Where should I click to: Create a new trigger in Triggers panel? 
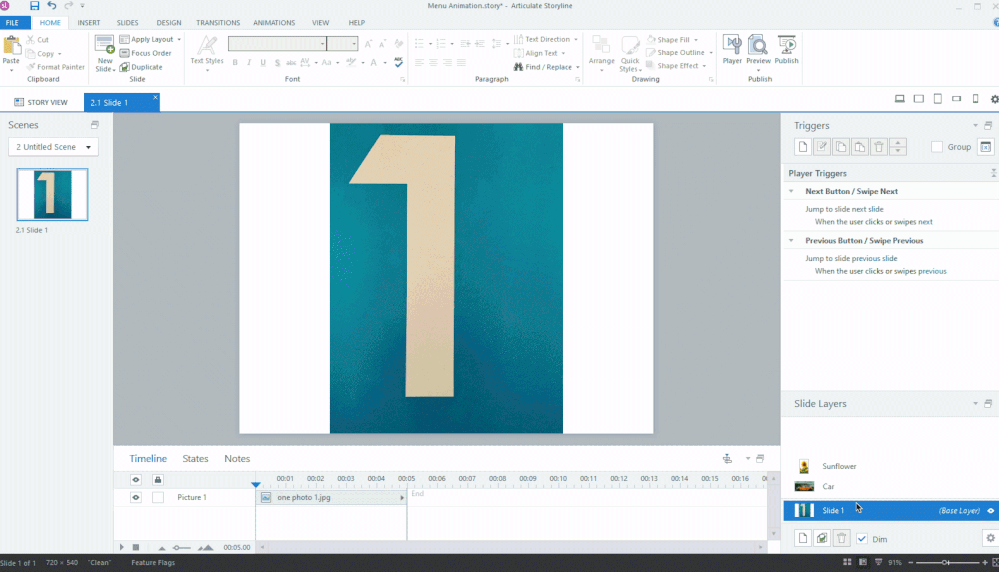point(802,147)
